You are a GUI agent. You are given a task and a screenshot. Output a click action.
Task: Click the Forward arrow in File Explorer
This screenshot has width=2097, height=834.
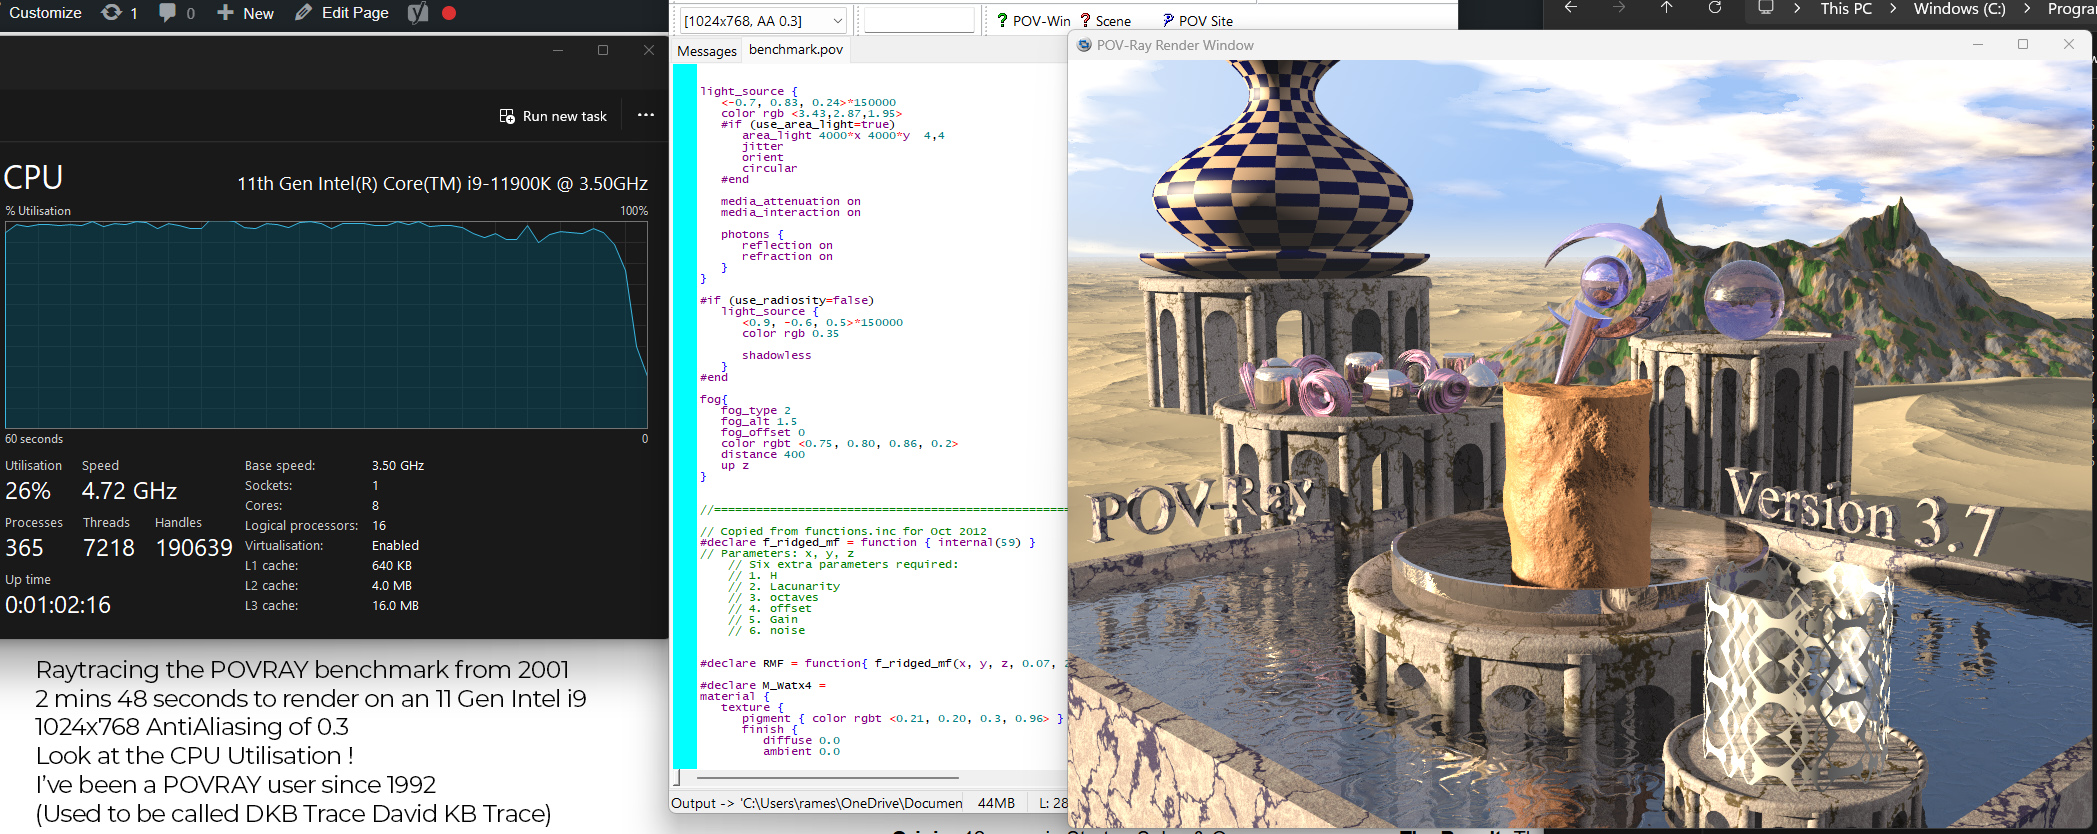[1618, 8]
